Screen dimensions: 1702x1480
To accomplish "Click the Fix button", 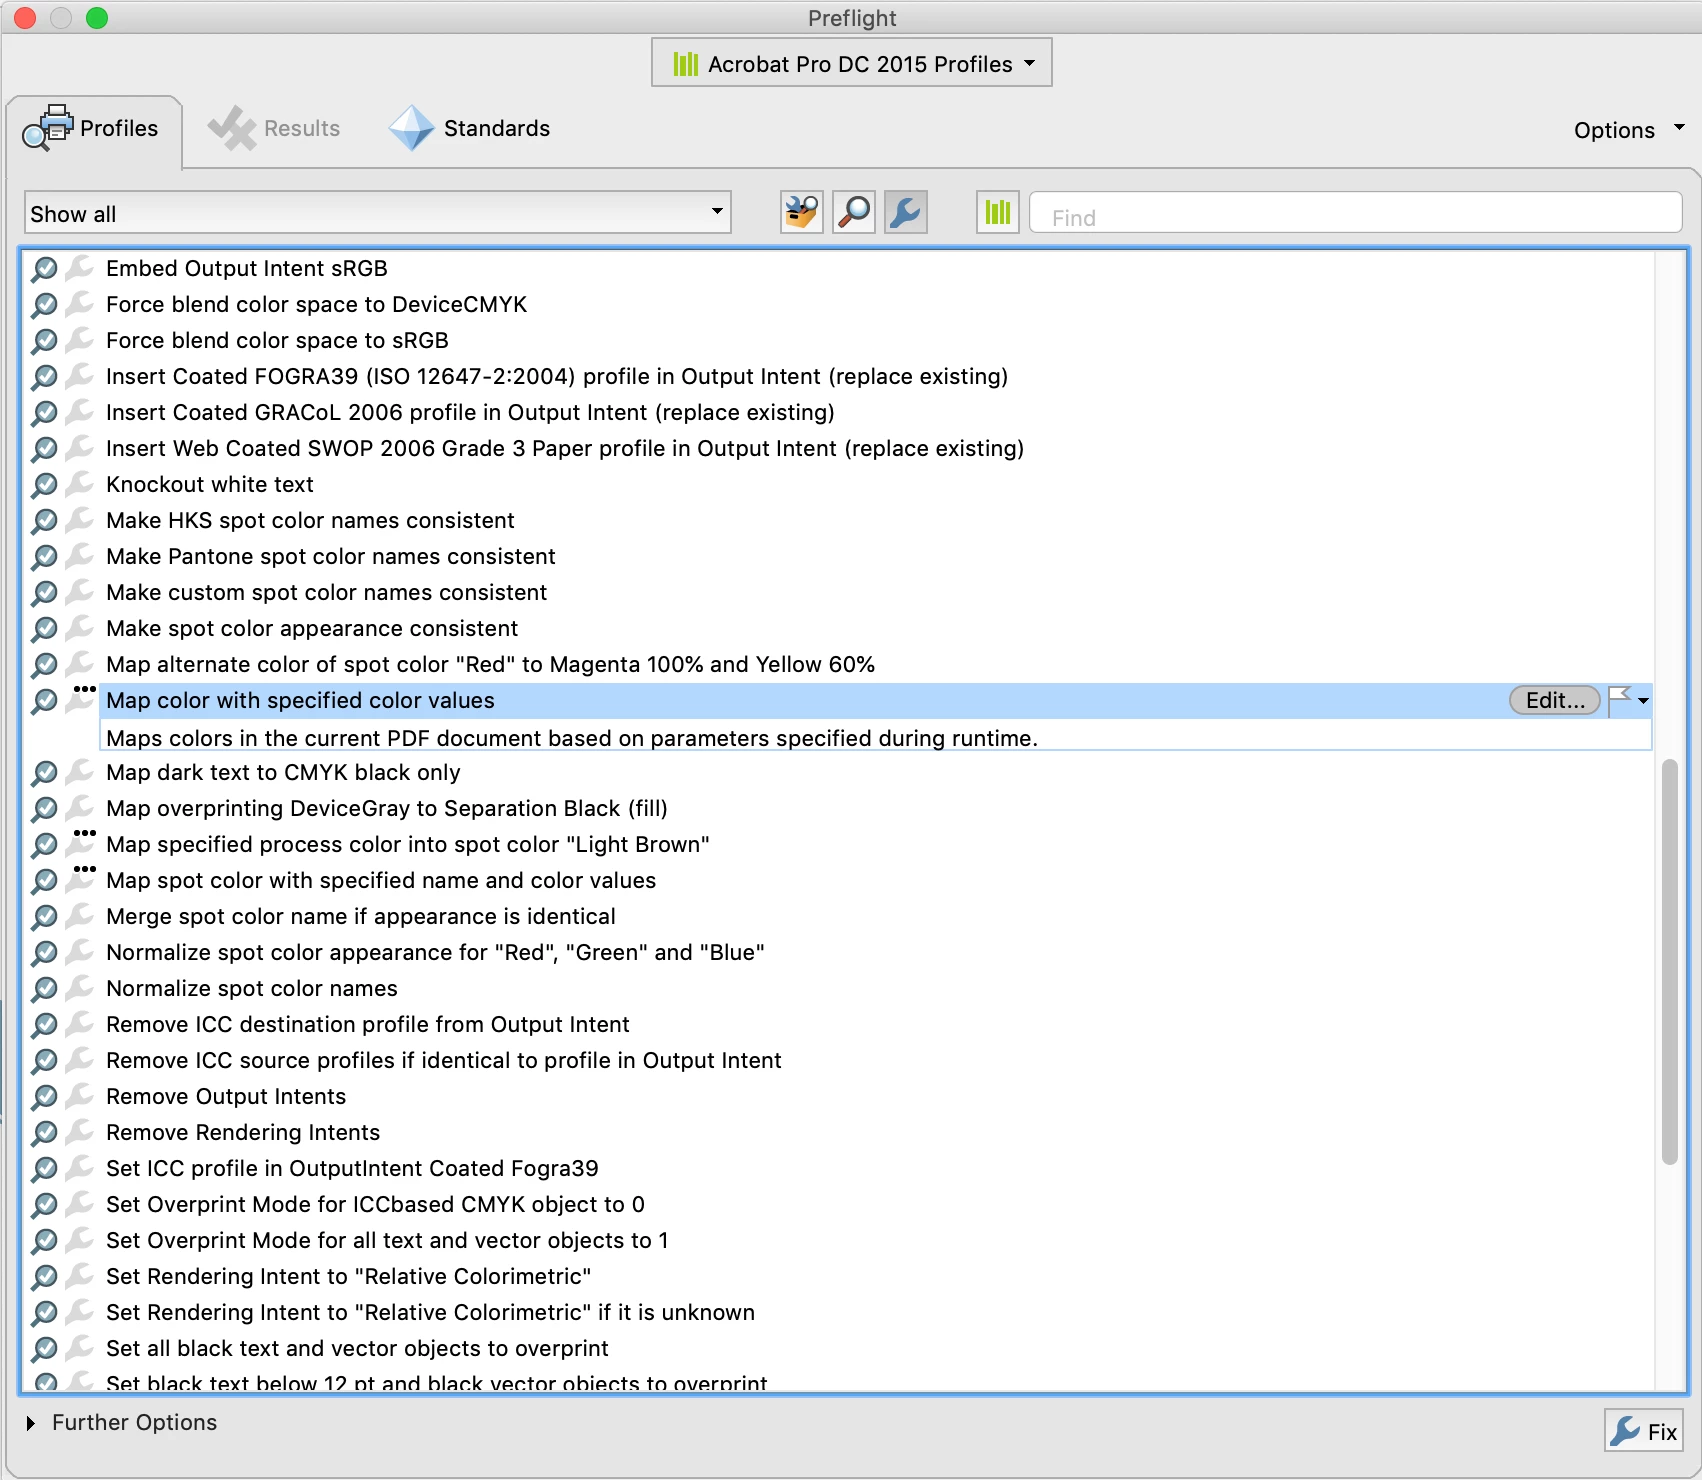I will pyautogui.click(x=1644, y=1431).
